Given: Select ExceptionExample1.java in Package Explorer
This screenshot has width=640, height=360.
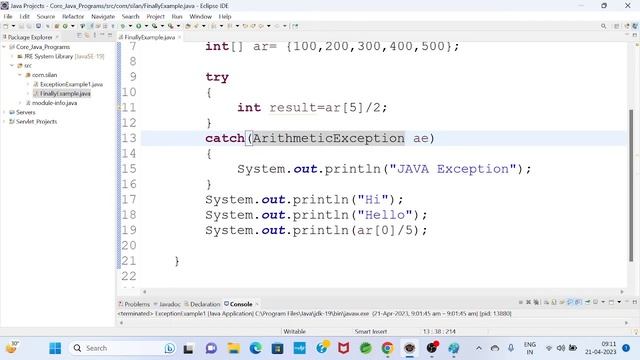Looking at the screenshot, I should (x=71, y=84).
